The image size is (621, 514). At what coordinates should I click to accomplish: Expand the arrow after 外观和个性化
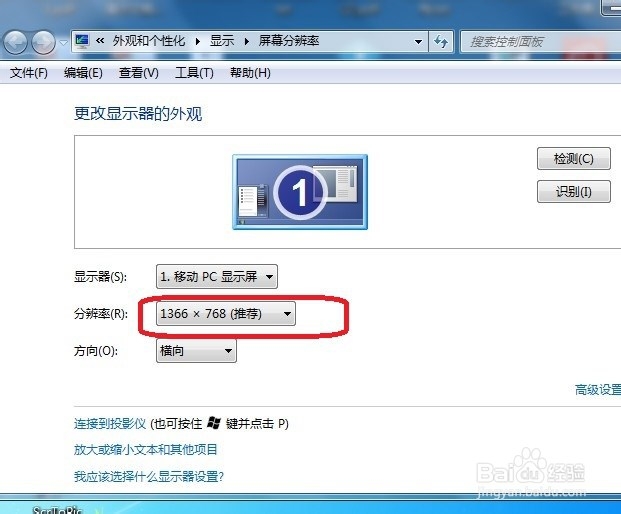[x=197, y=41]
